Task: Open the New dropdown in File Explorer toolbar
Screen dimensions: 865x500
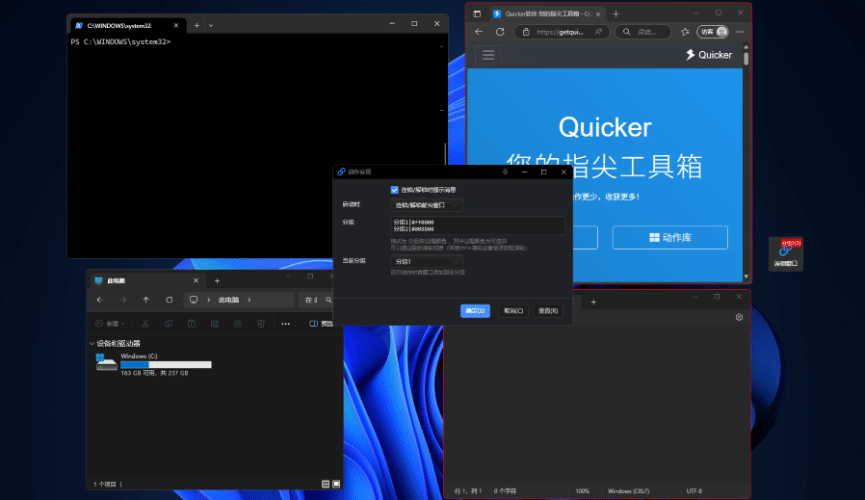Action: [x=110, y=323]
